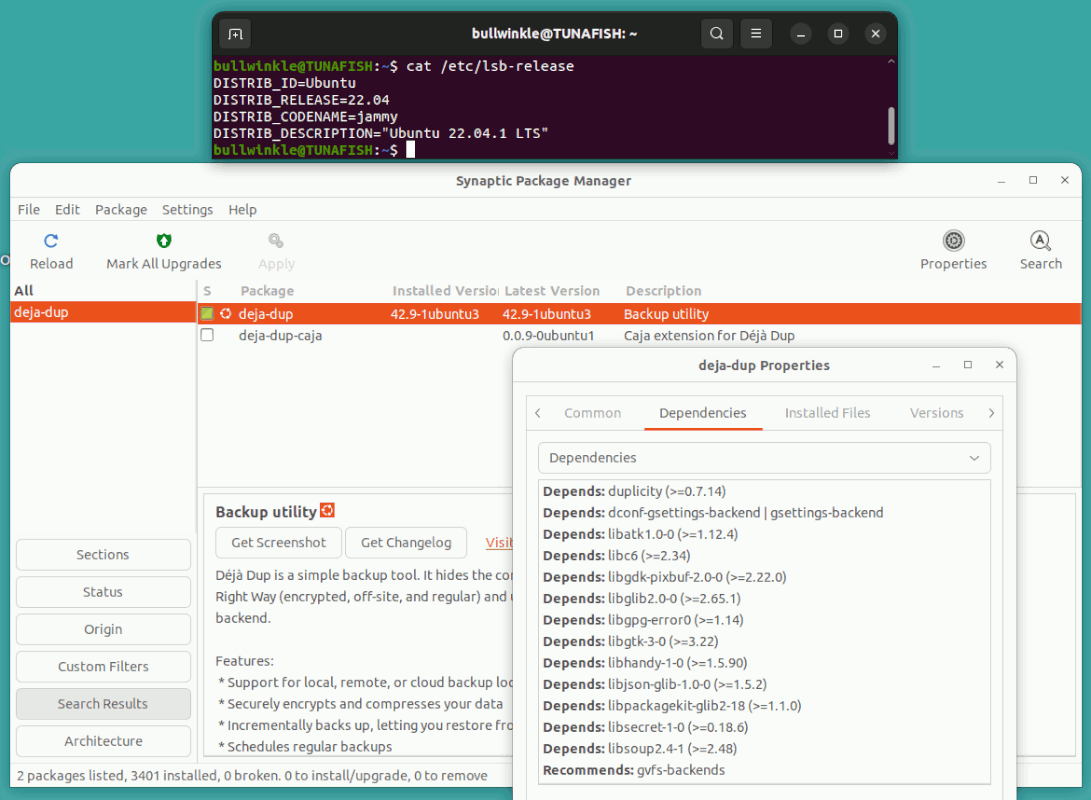Toggle the deja-dup package status checkbox
Screen dimensions: 1091x800
(x=207, y=314)
